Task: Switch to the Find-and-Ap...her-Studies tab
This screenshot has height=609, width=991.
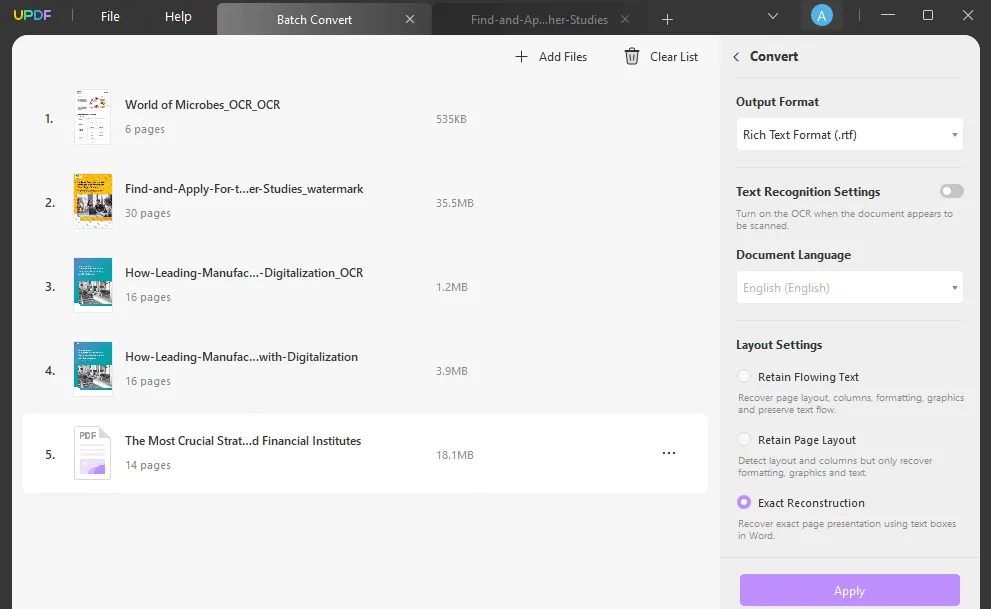Action: tap(539, 19)
